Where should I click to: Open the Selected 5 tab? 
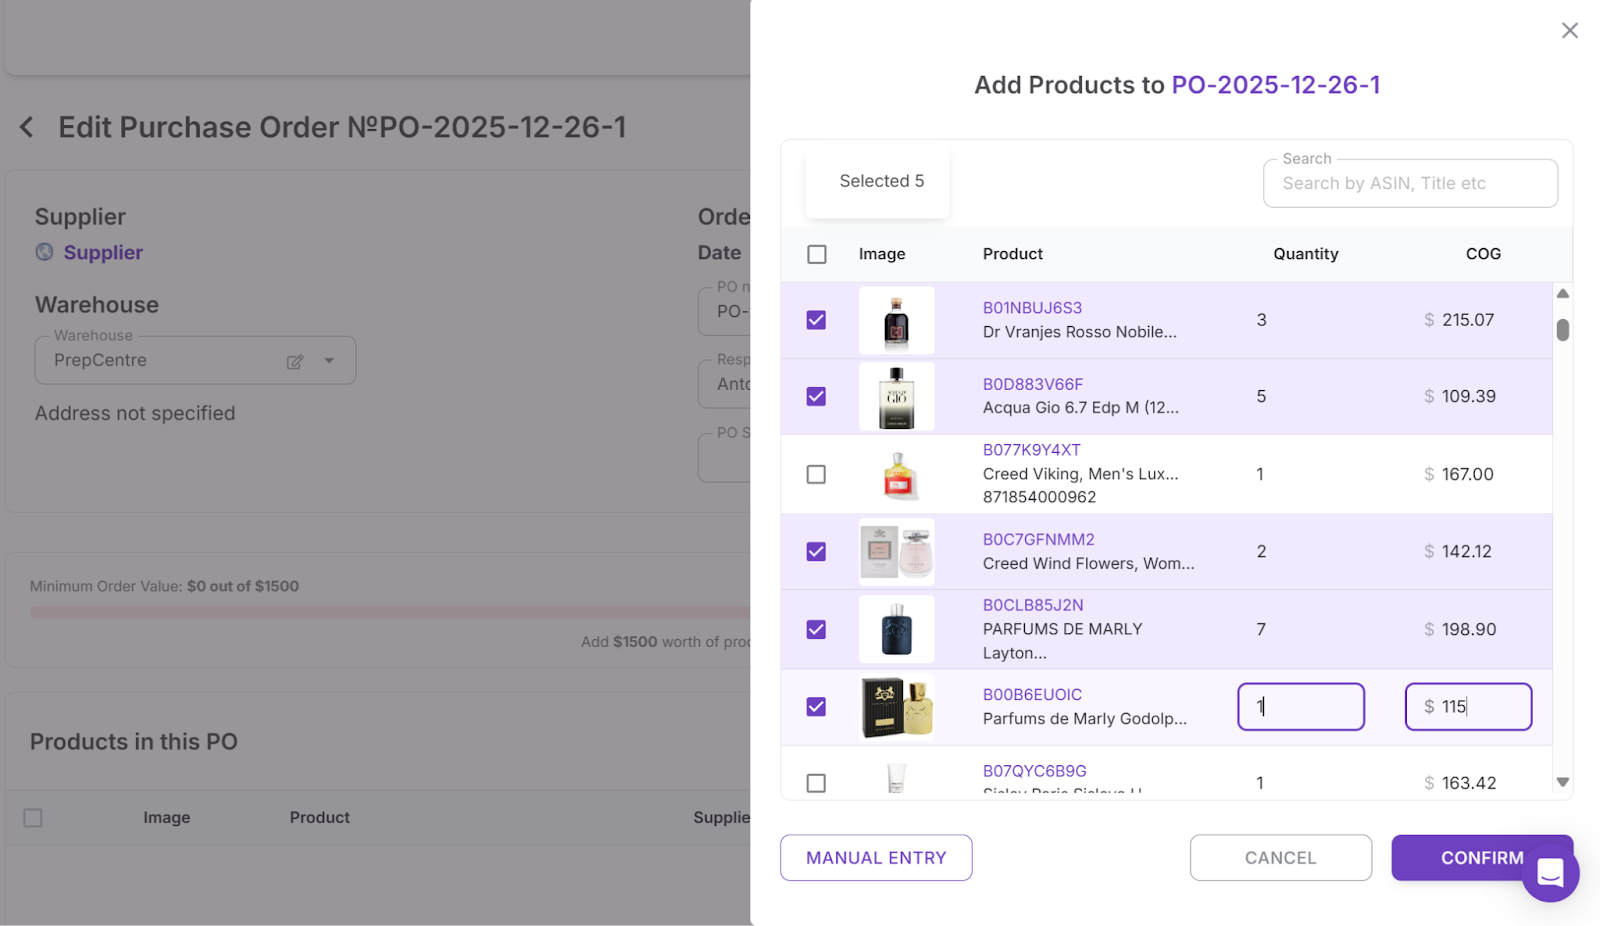point(881,181)
